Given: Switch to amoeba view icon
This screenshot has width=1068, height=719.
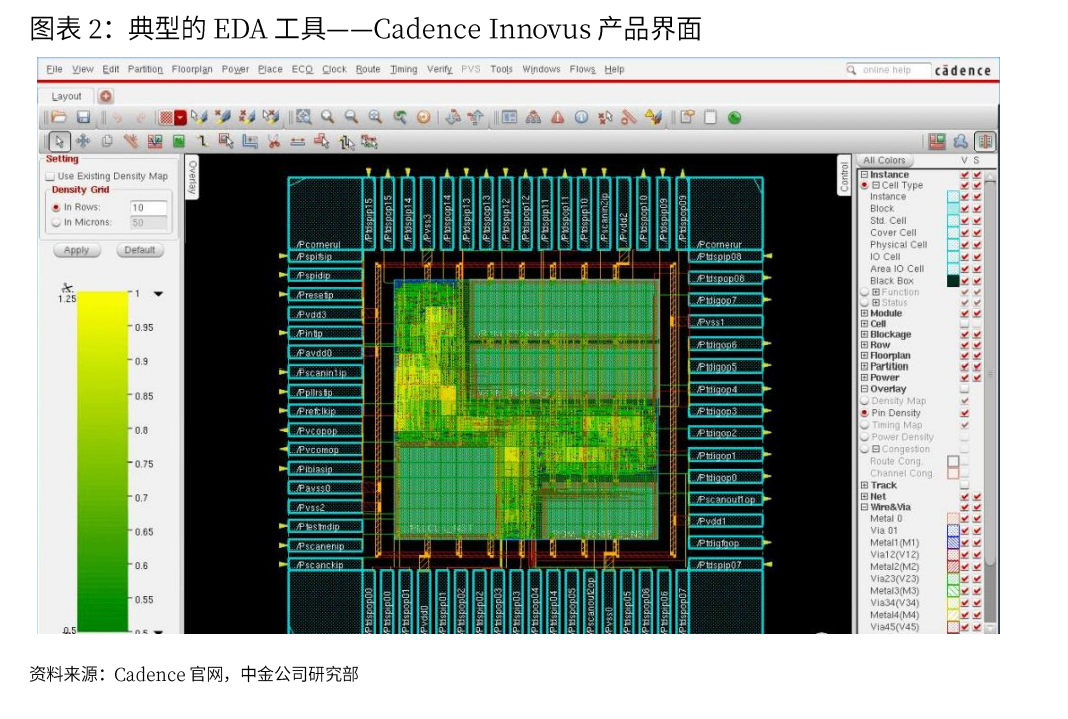Looking at the screenshot, I should [x=960, y=142].
